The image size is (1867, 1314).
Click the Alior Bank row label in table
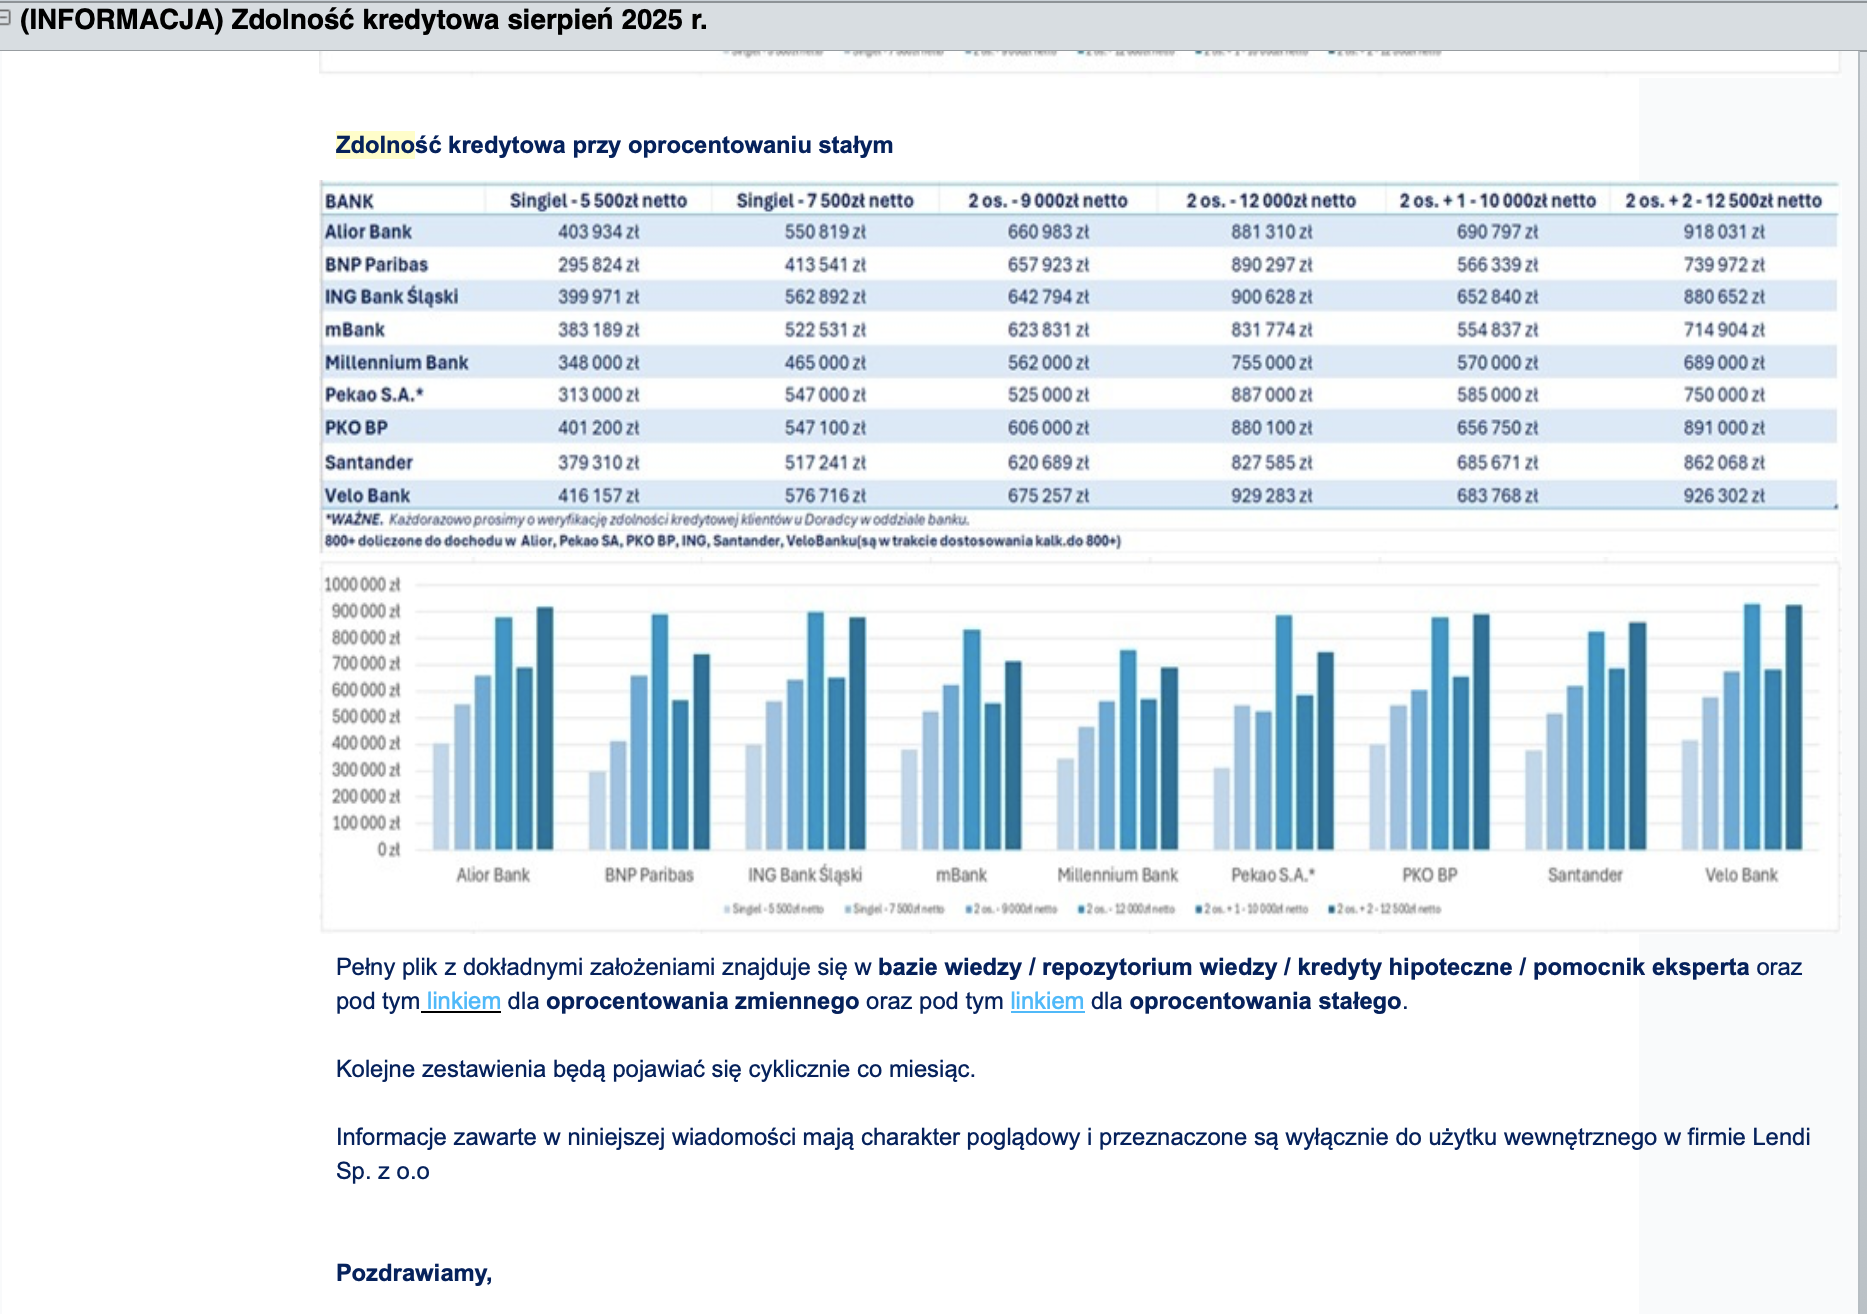(x=368, y=232)
